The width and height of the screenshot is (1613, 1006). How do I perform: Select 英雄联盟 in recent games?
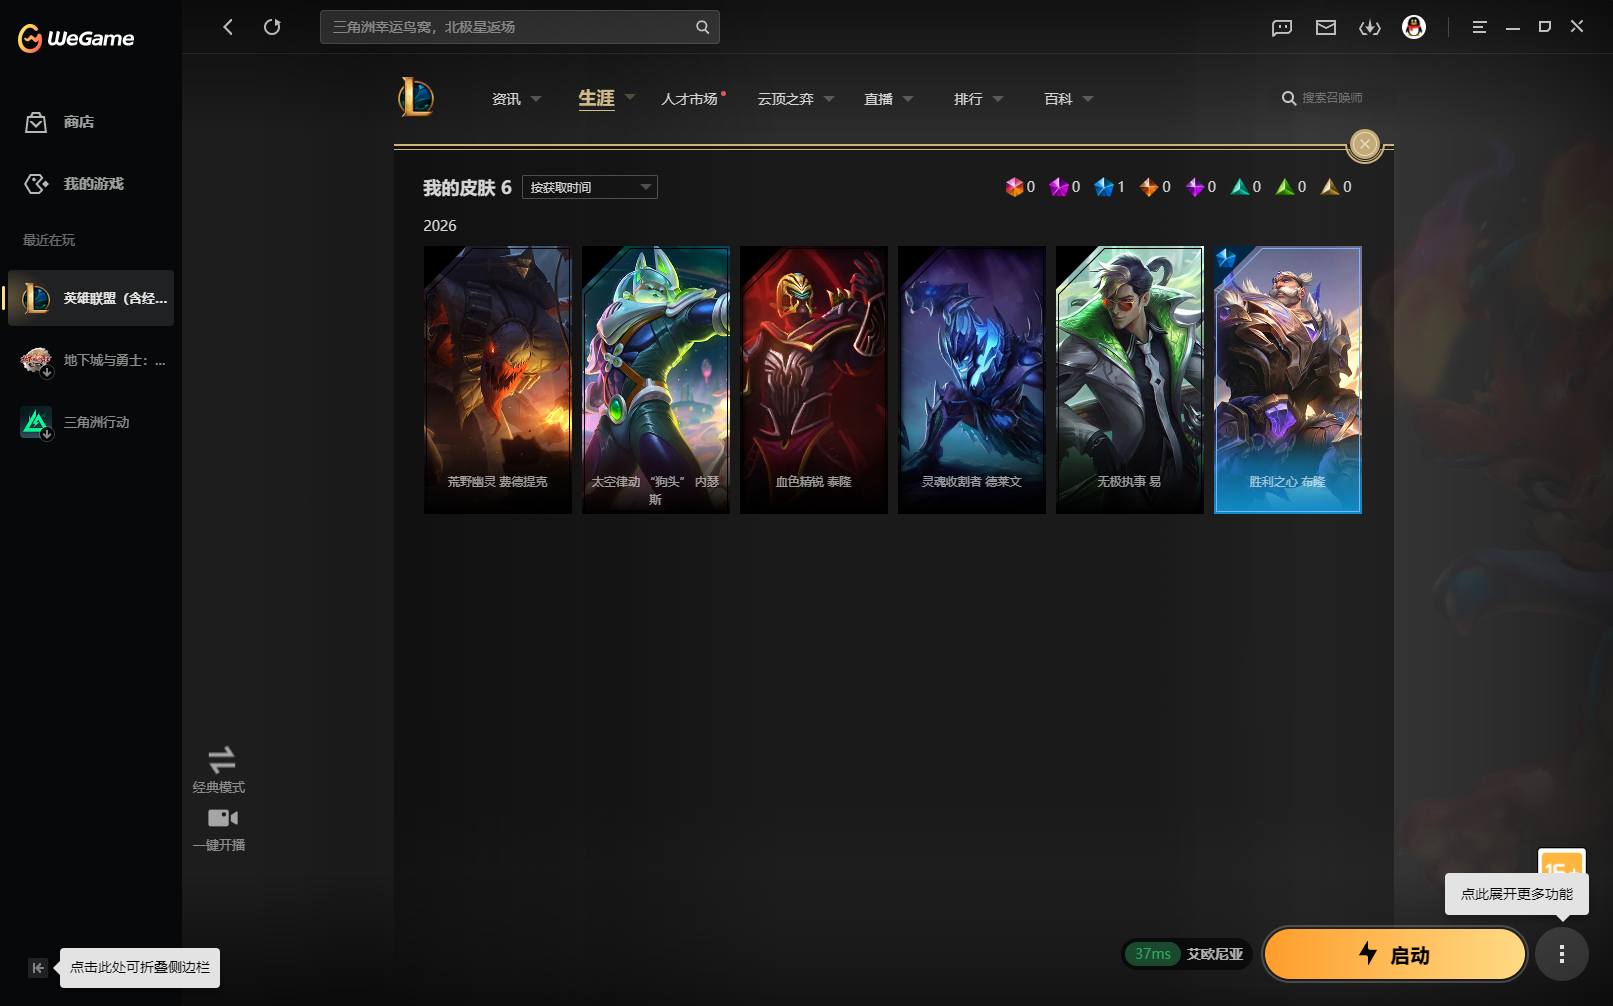[91, 298]
